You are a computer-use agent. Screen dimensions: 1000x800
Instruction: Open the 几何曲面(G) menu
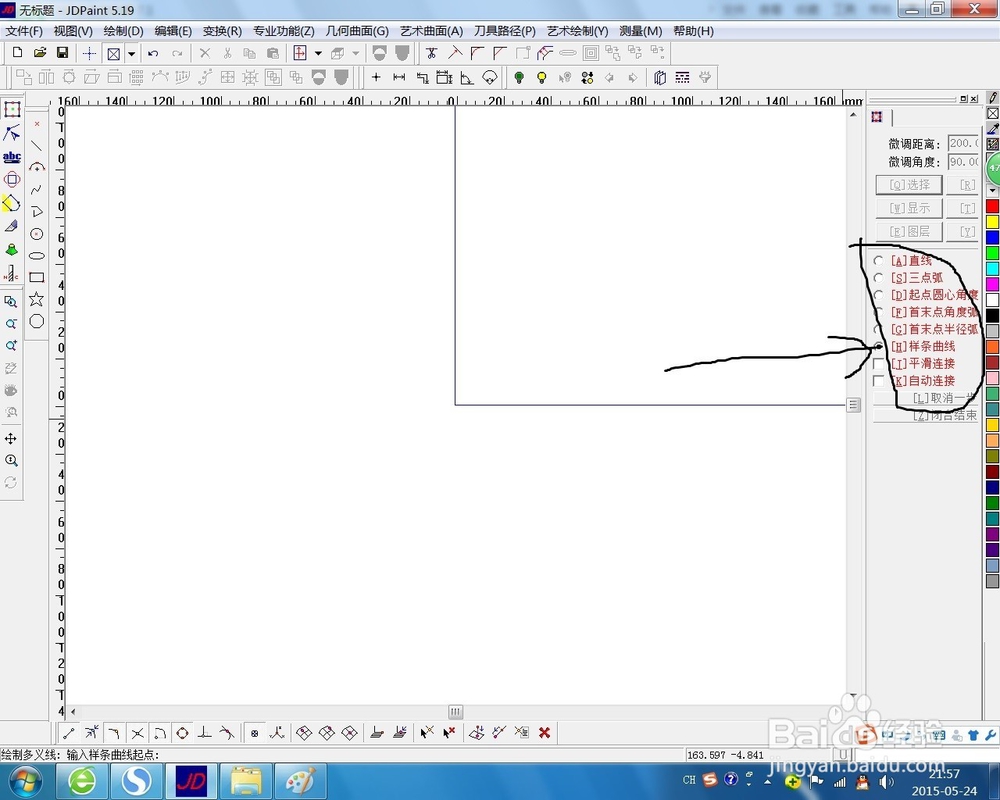(x=357, y=31)
